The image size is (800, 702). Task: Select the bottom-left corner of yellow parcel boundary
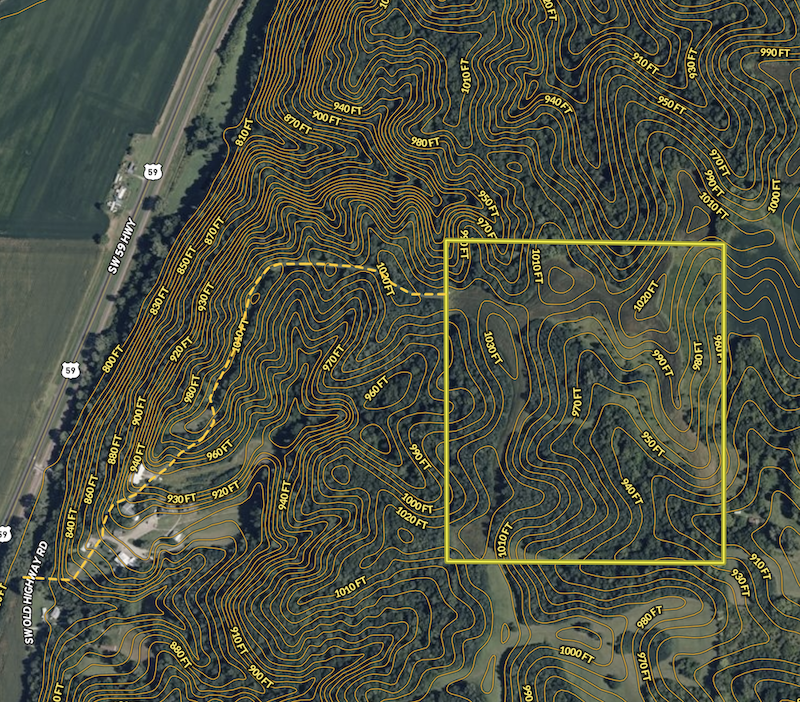(446, 561)
